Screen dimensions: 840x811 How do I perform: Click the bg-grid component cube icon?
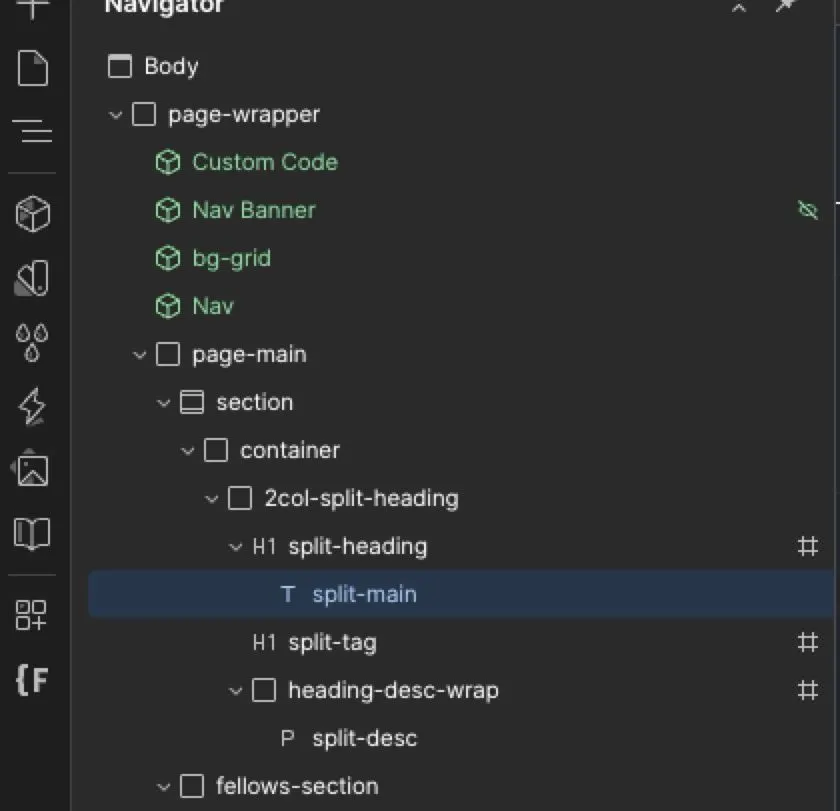coord(168,258)
